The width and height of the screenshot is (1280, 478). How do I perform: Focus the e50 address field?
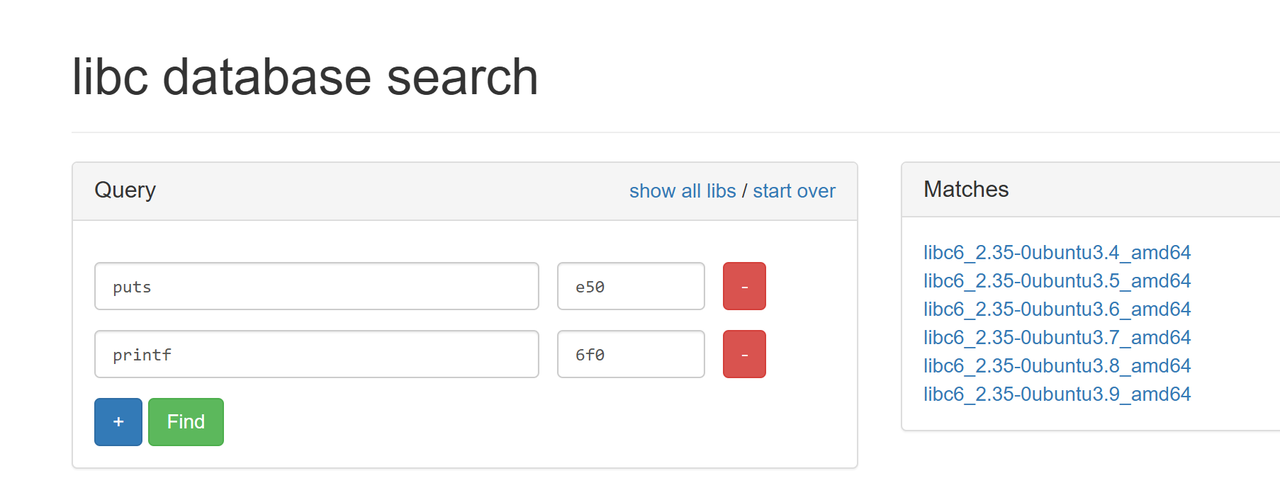click(630, 287)
